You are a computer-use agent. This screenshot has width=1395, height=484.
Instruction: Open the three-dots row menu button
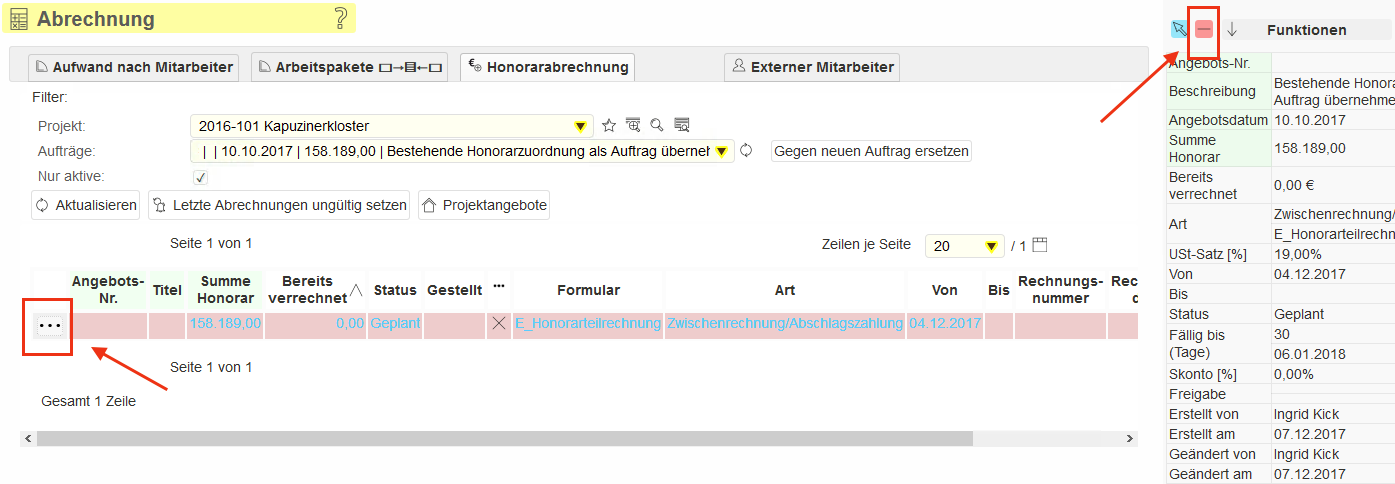[50, 326]
